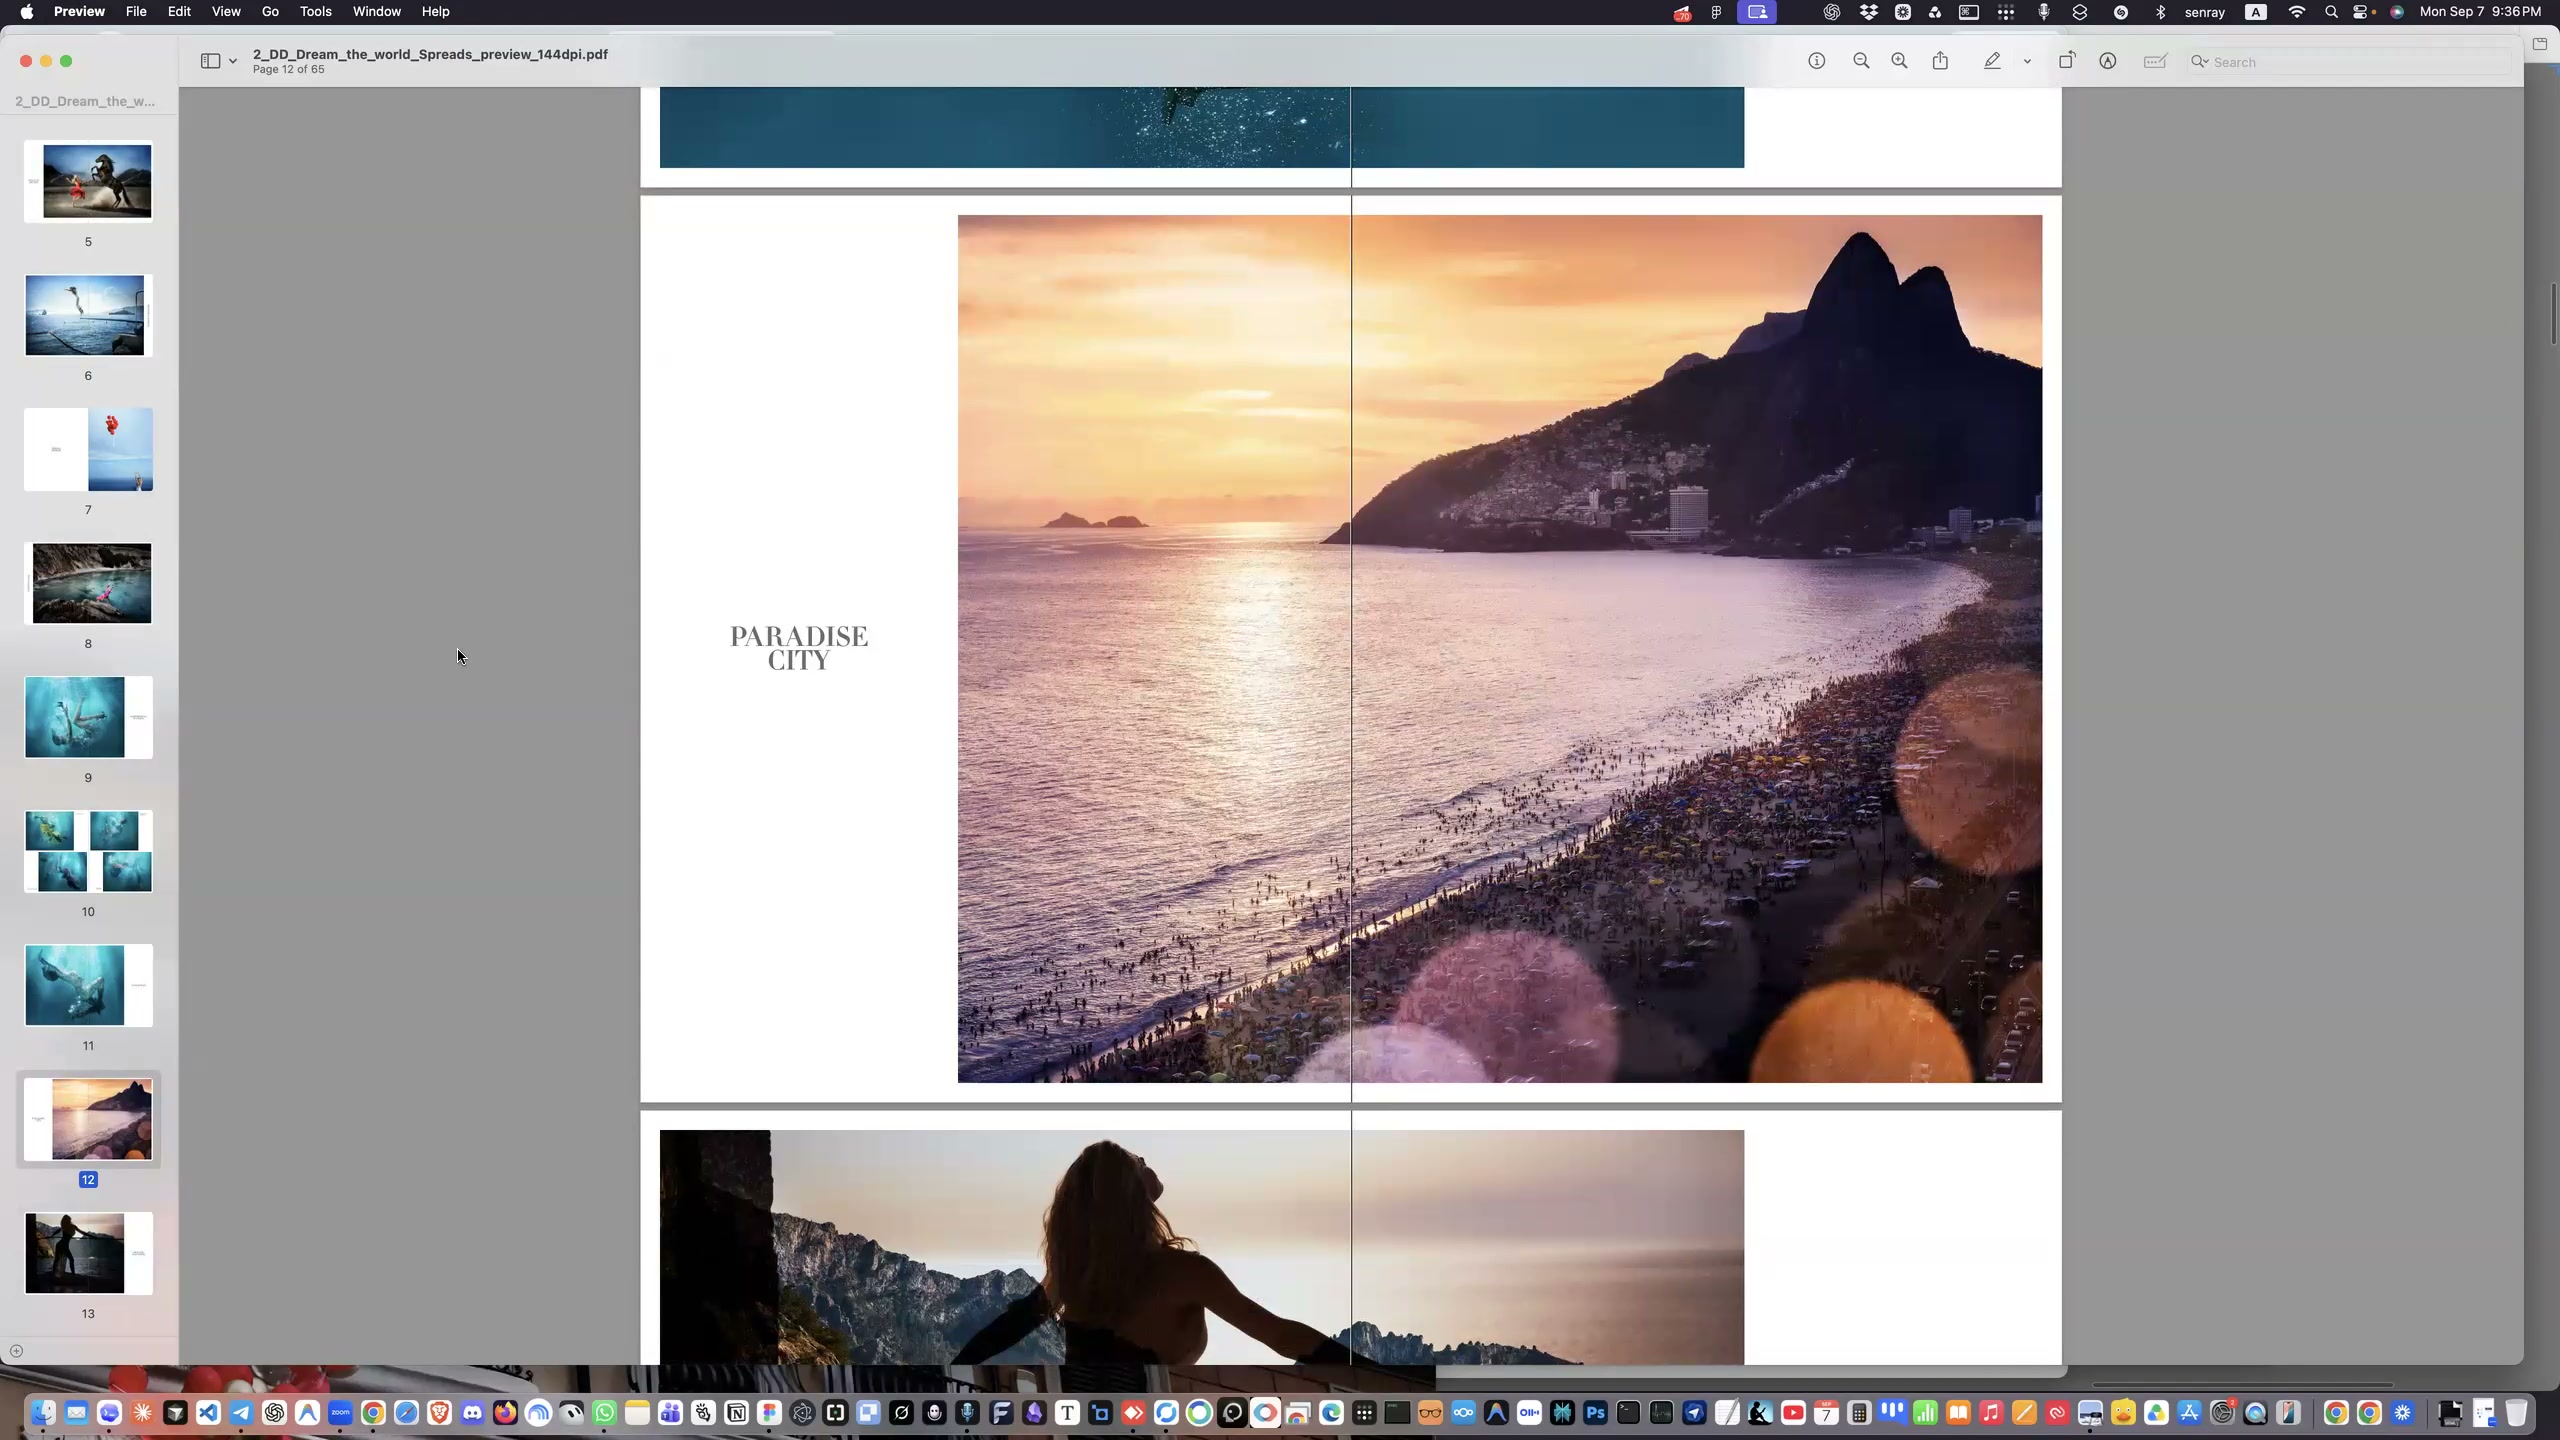The image size is (2560, 1440).
Task: Click the form filling toolbar icon
Action: (2155, 61)
